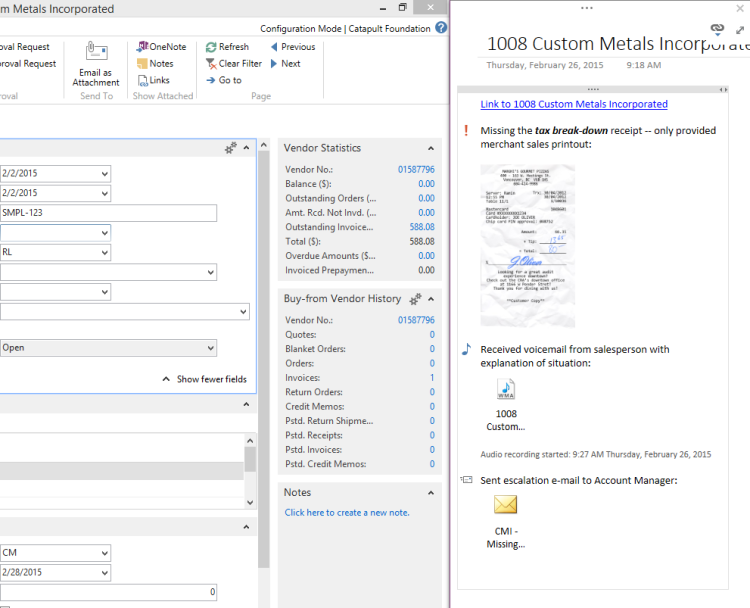Open the Open status dropdown
The width and height of the screenshot is (750, 608).
[x=210, y=348]
